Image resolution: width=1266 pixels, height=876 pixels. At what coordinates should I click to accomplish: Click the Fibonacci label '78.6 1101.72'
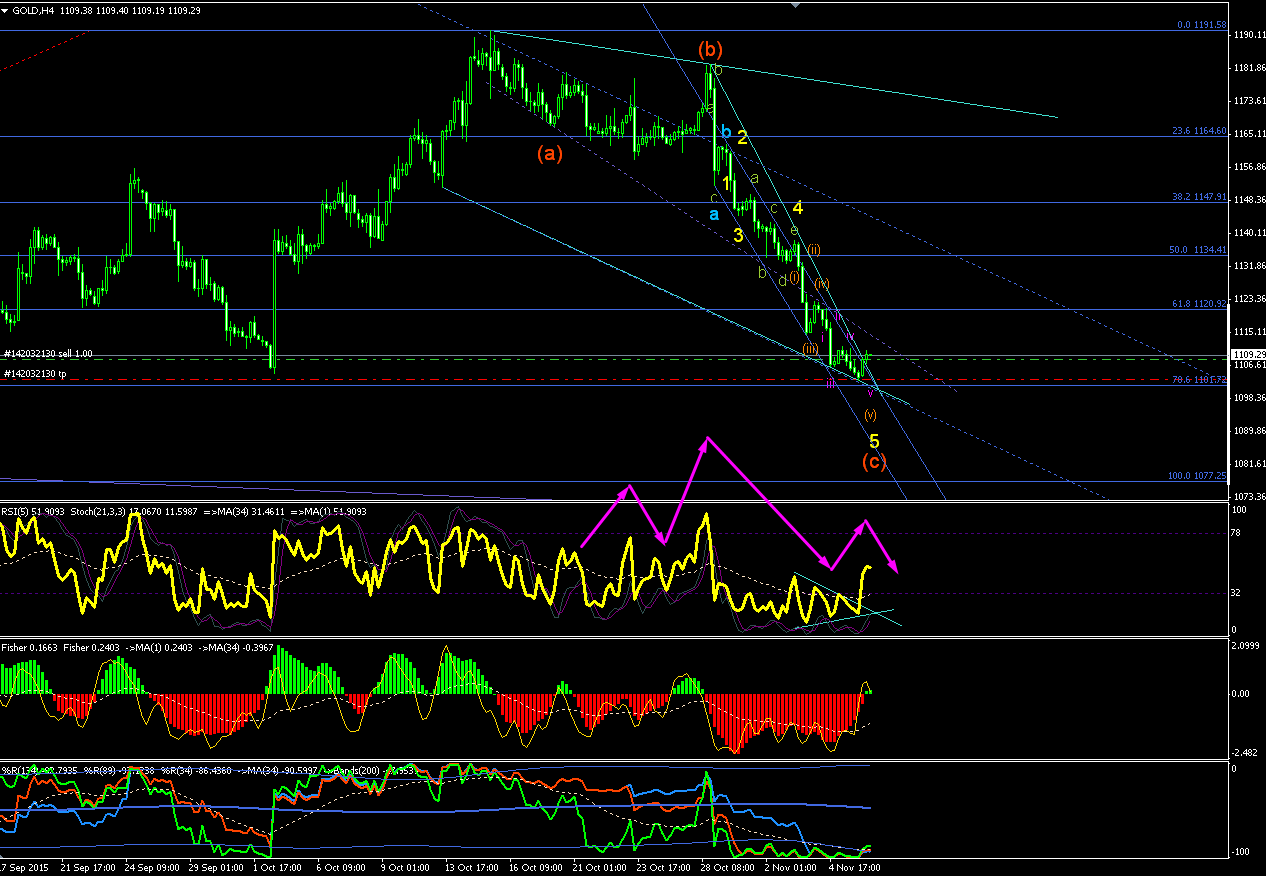pyautogui.click(x=1199, y=379)
